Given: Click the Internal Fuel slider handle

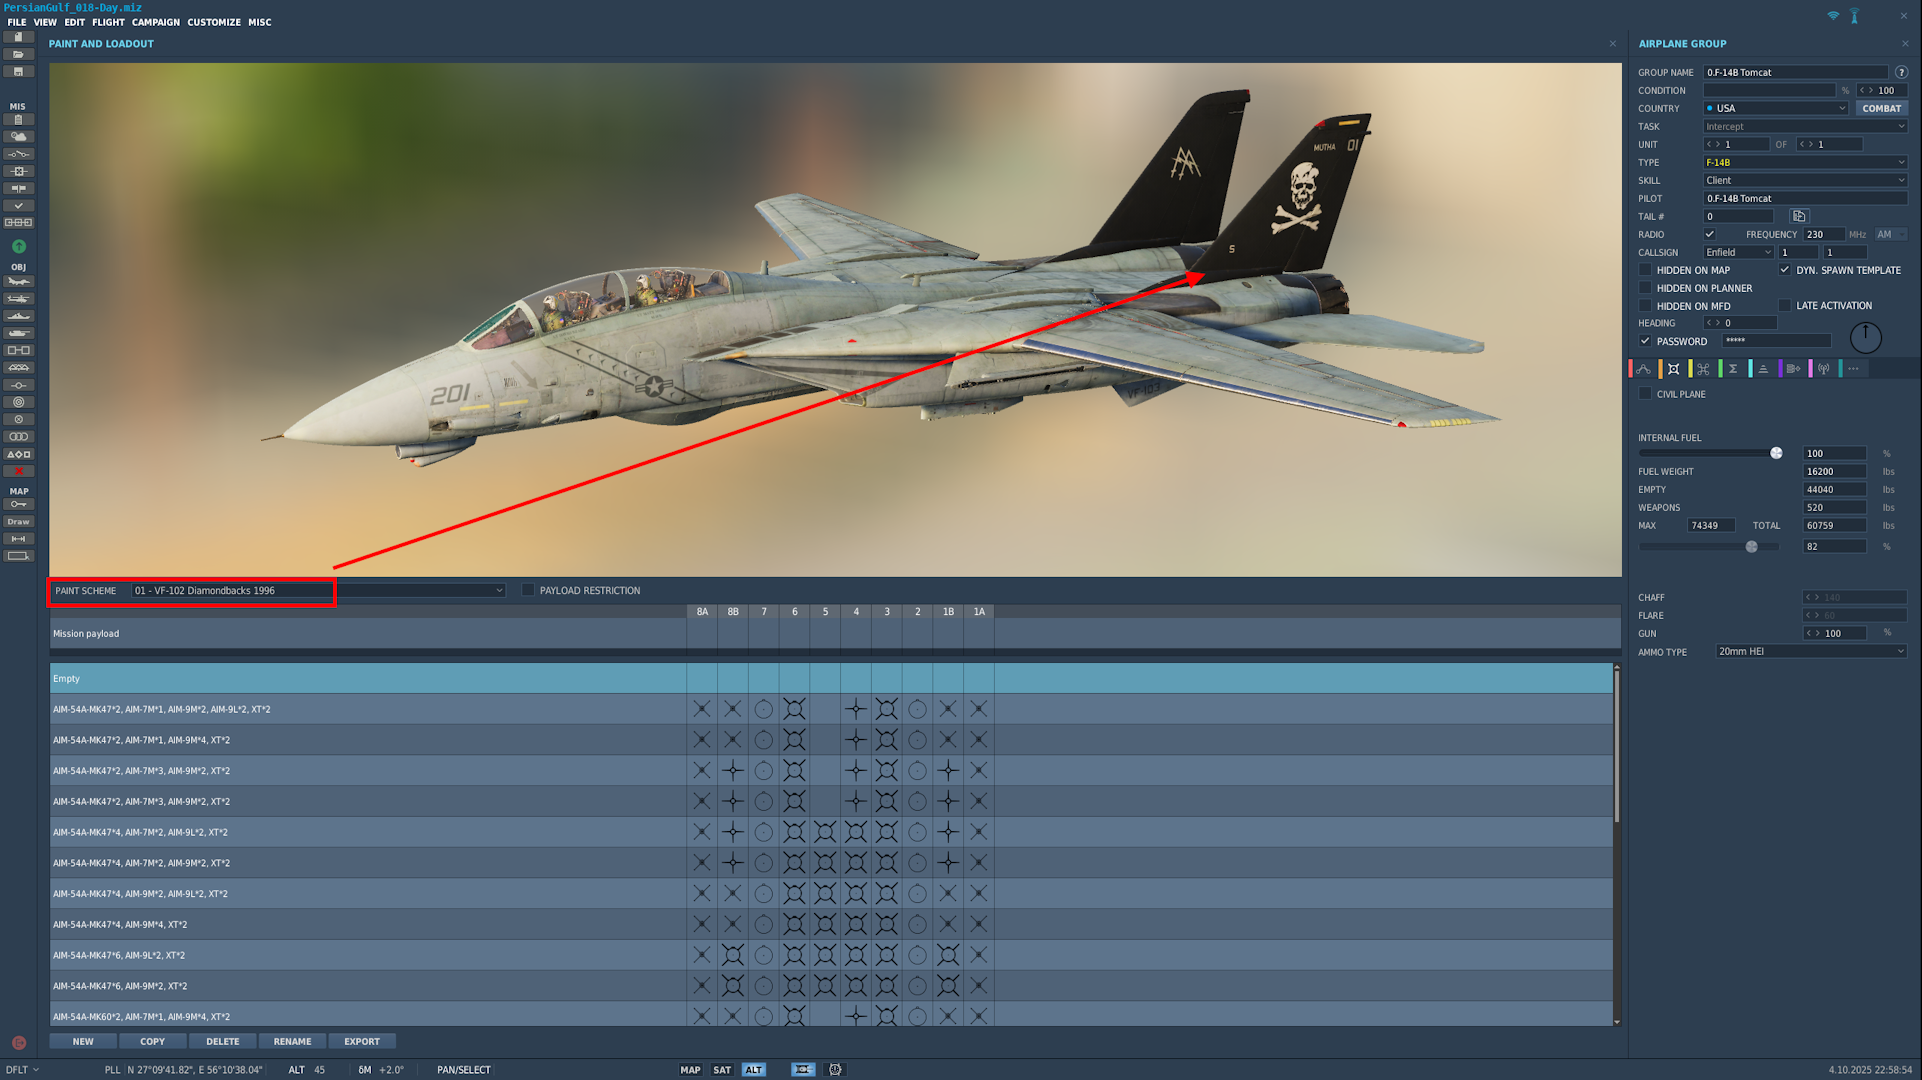Looking at the screenshot, I should pyautogui.click(x=1776, y=454).
